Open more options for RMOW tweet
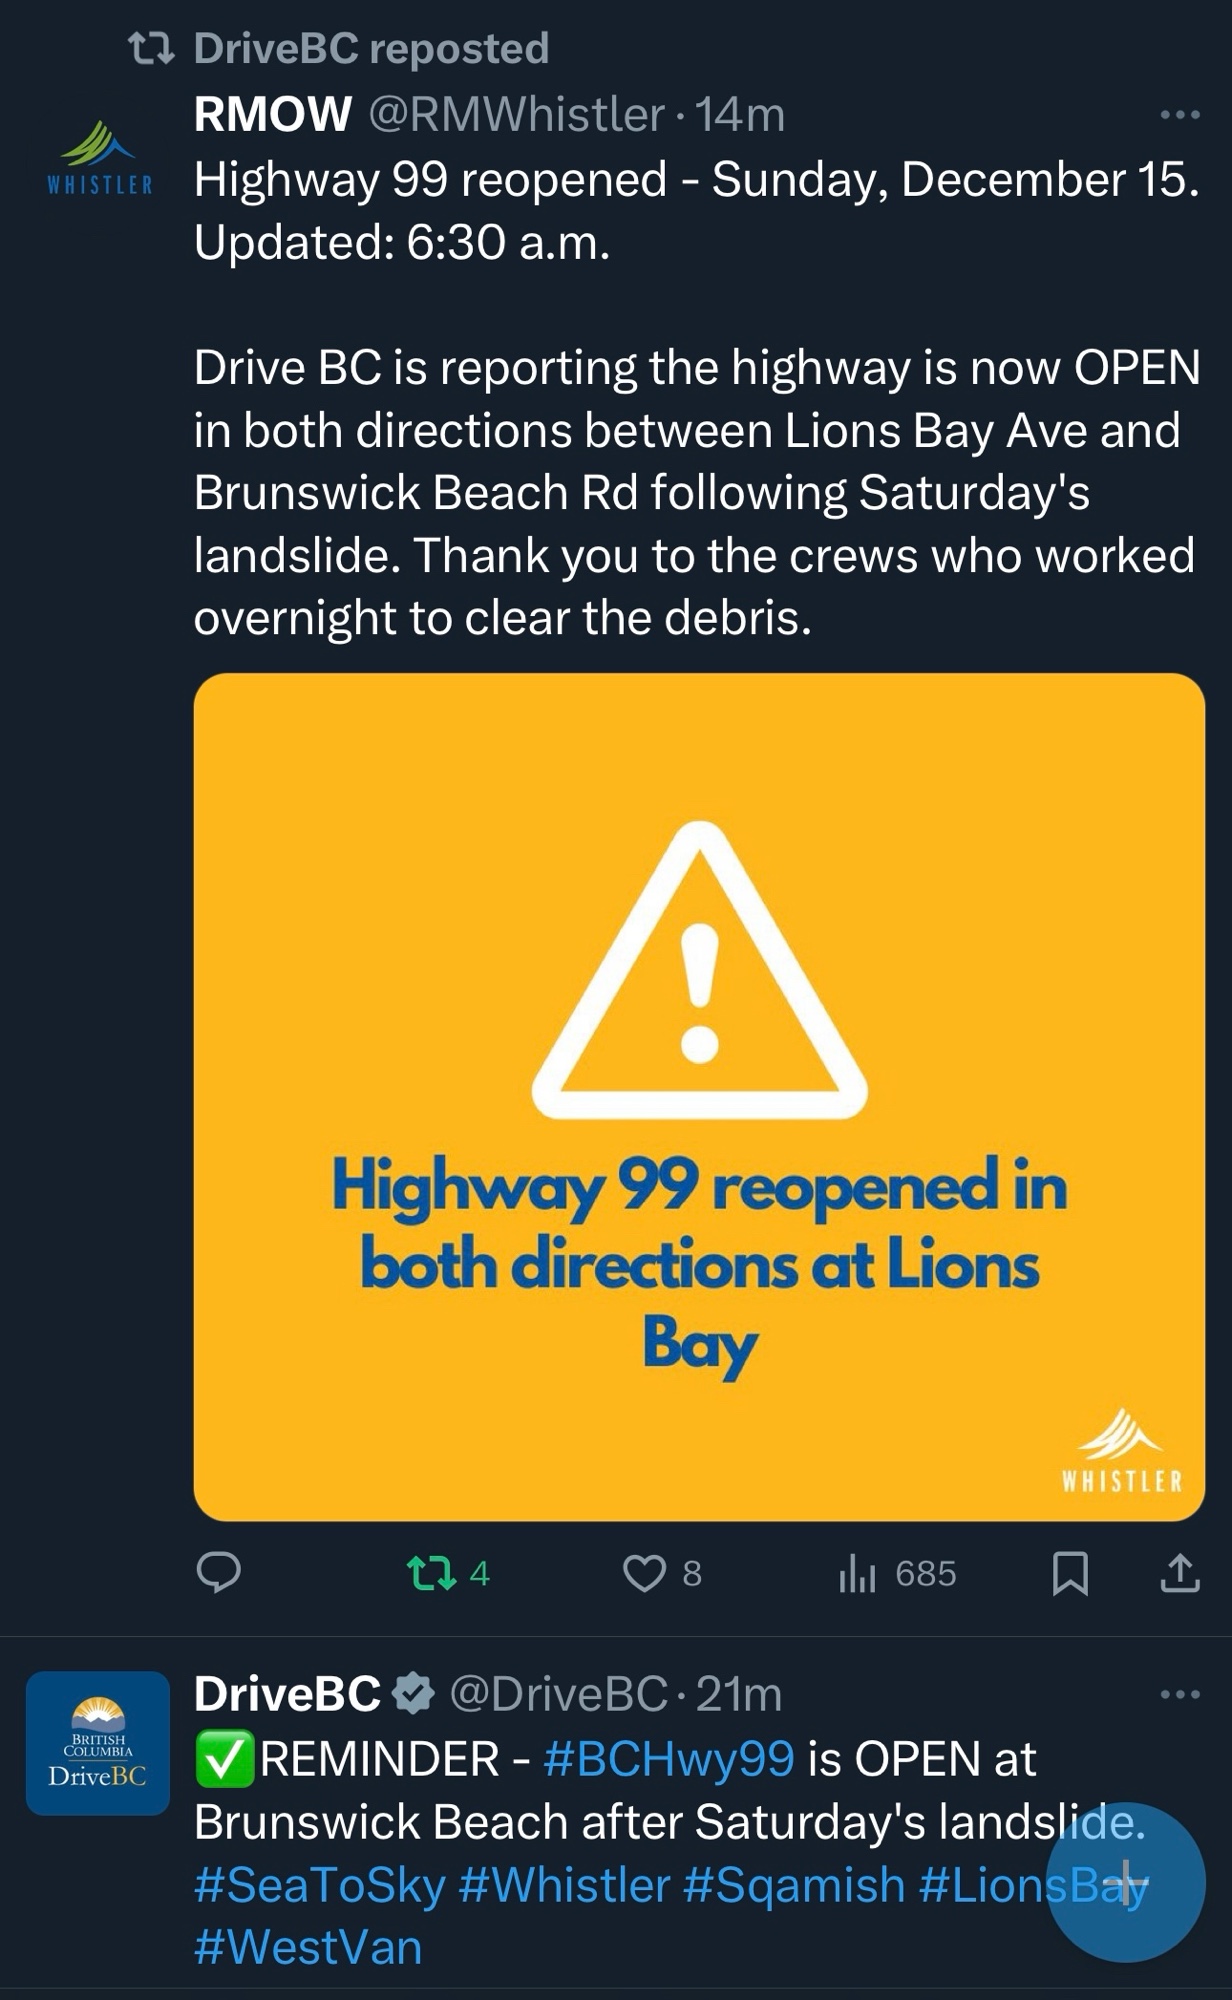The height and width of the screenshot is (2000, 1232). [x=1180, y=116]
